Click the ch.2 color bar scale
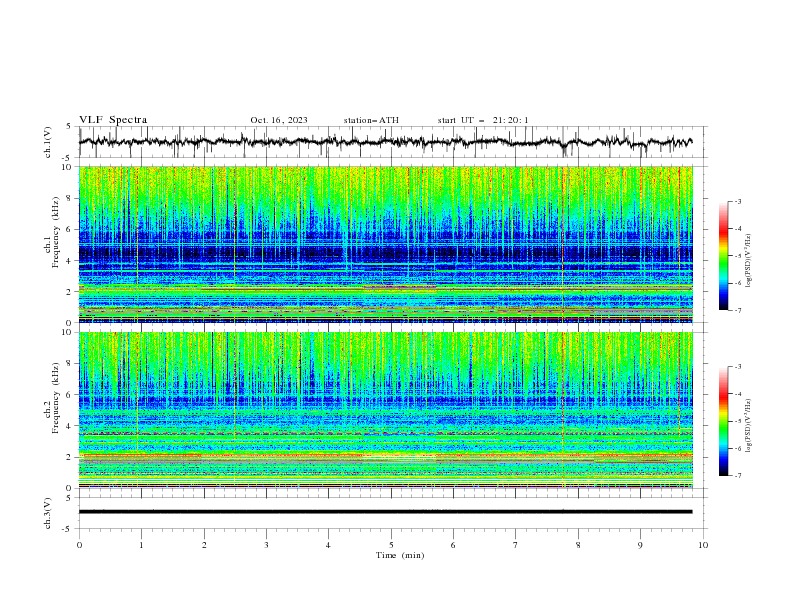The width and height of the screenshot is (792, 612). tap(724, 421)
